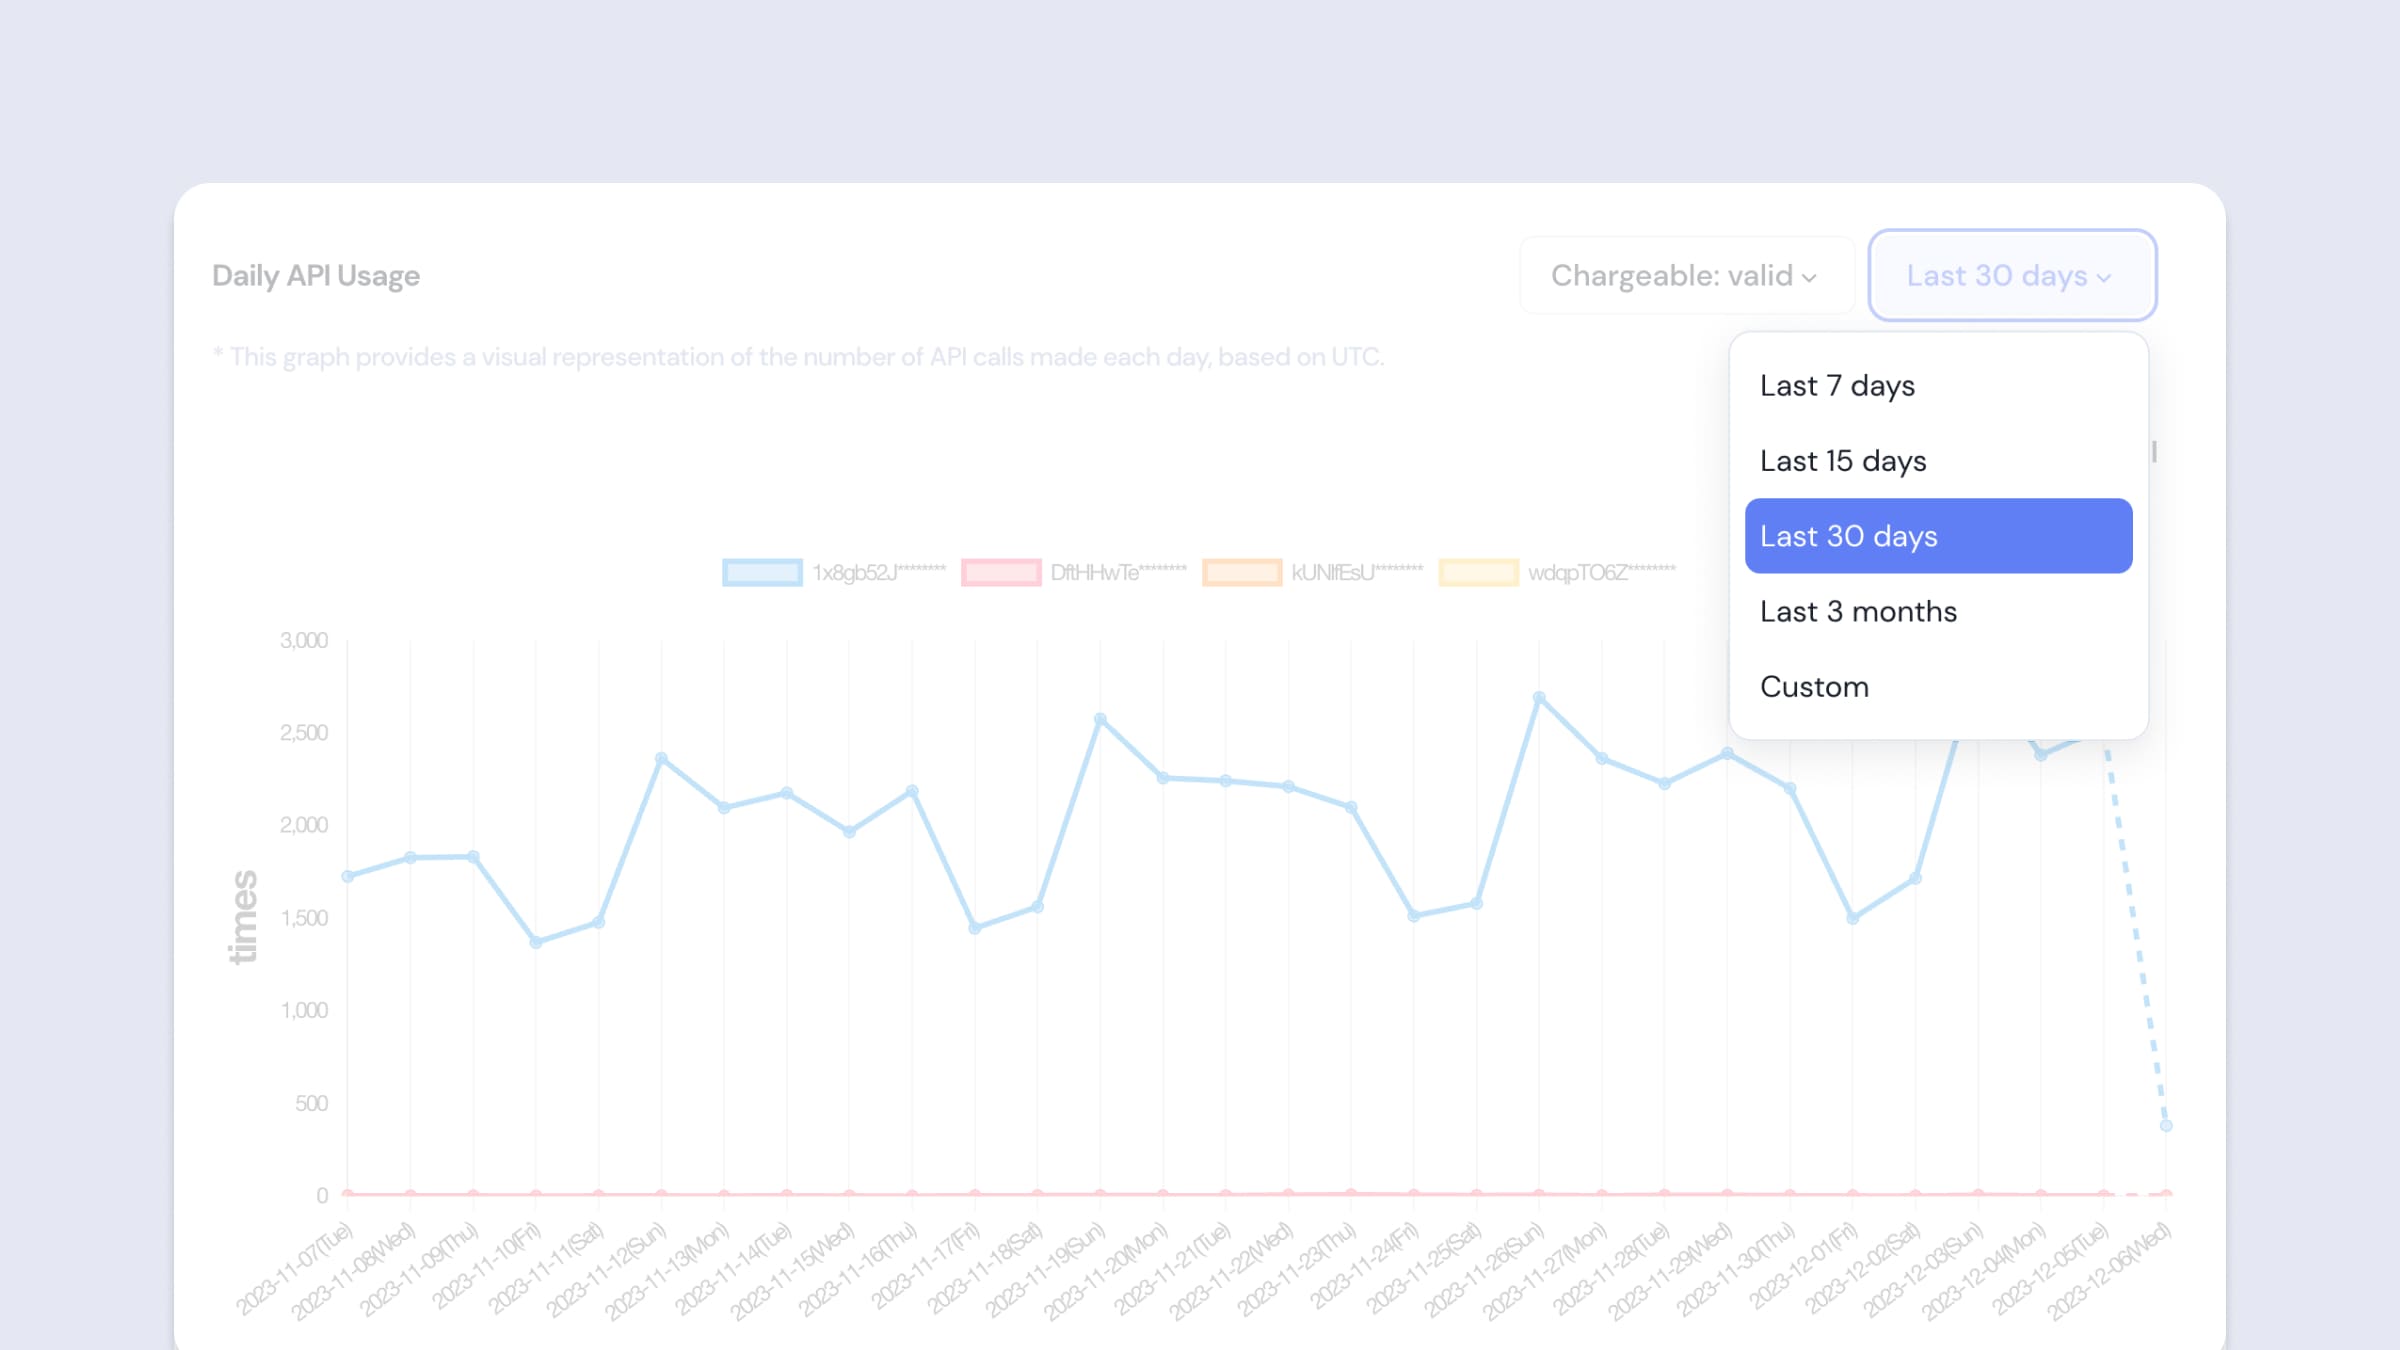Select Last 3 months option
This screenshot has height=1350, width=2400.
(1859, 610)
